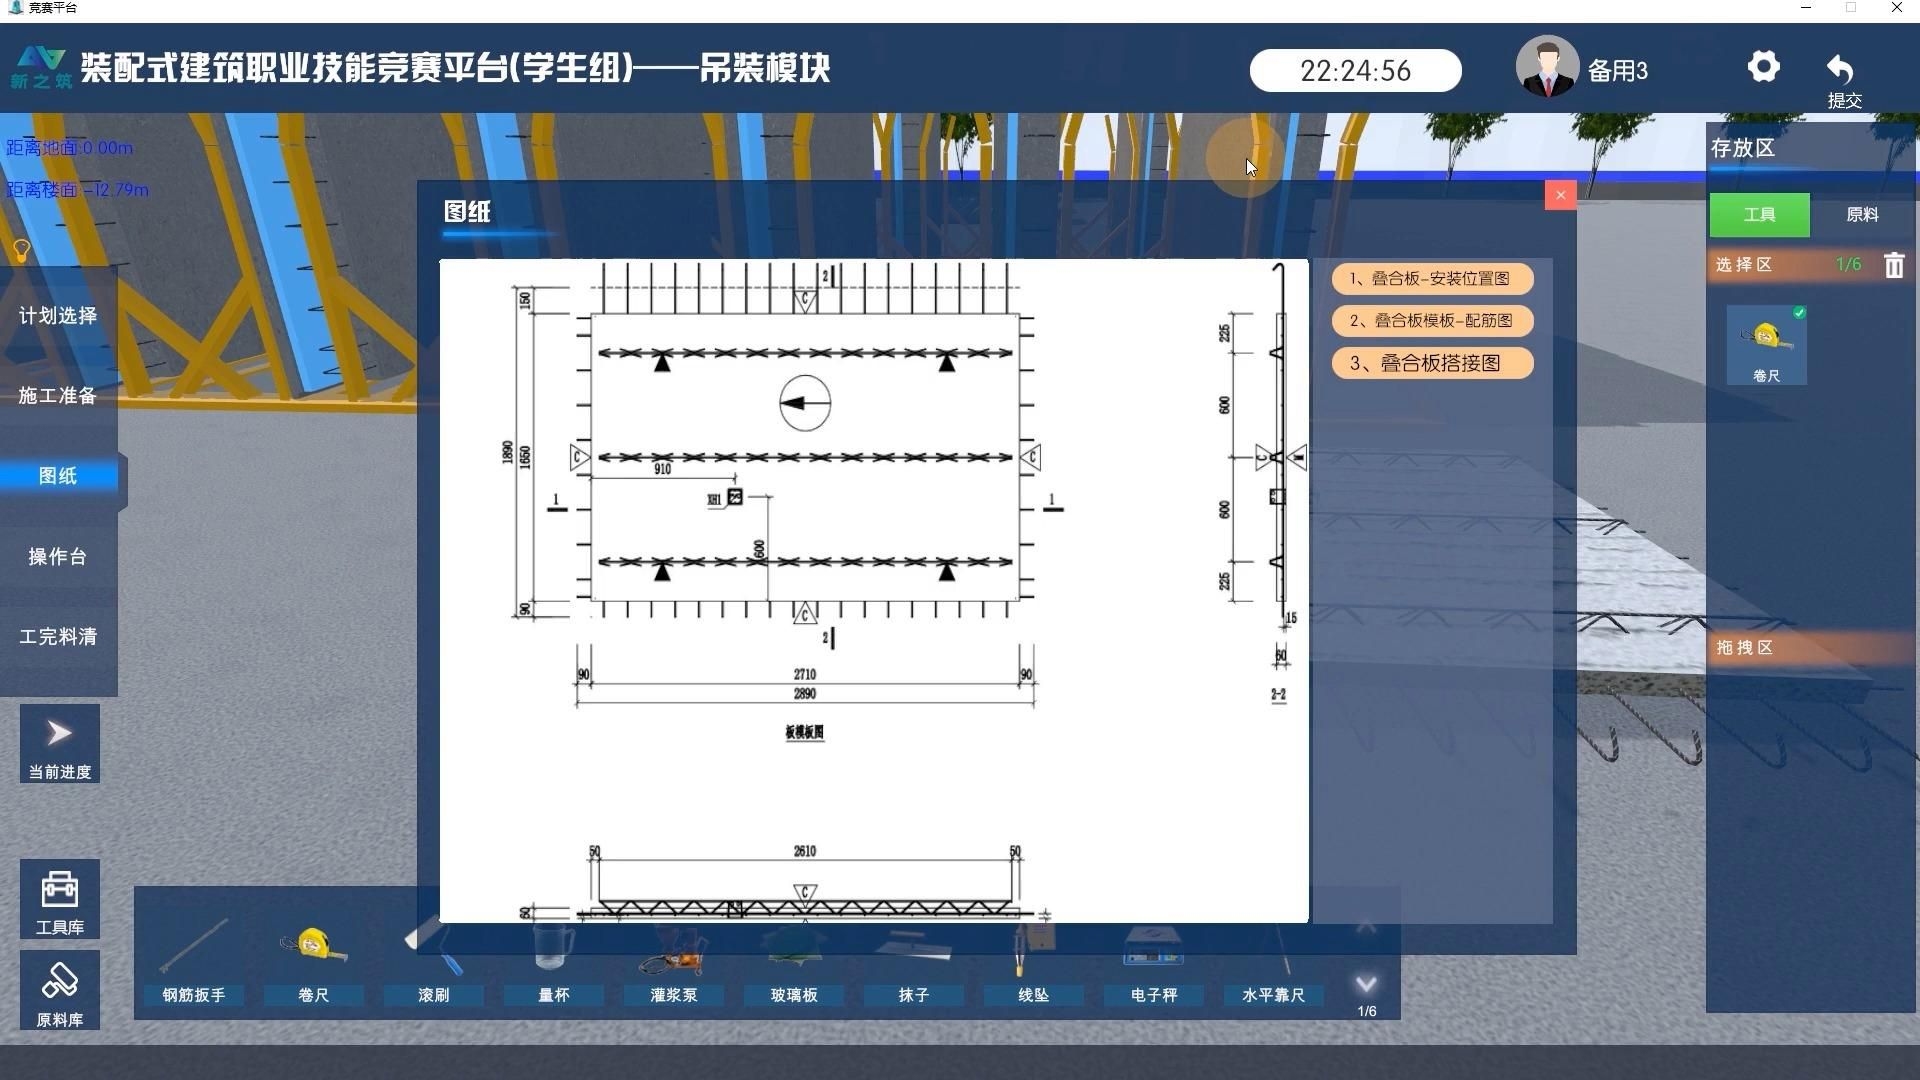Show next page of tools via down chevron
This screenshot has height=1080, width=1920.
pos(1366,985)
